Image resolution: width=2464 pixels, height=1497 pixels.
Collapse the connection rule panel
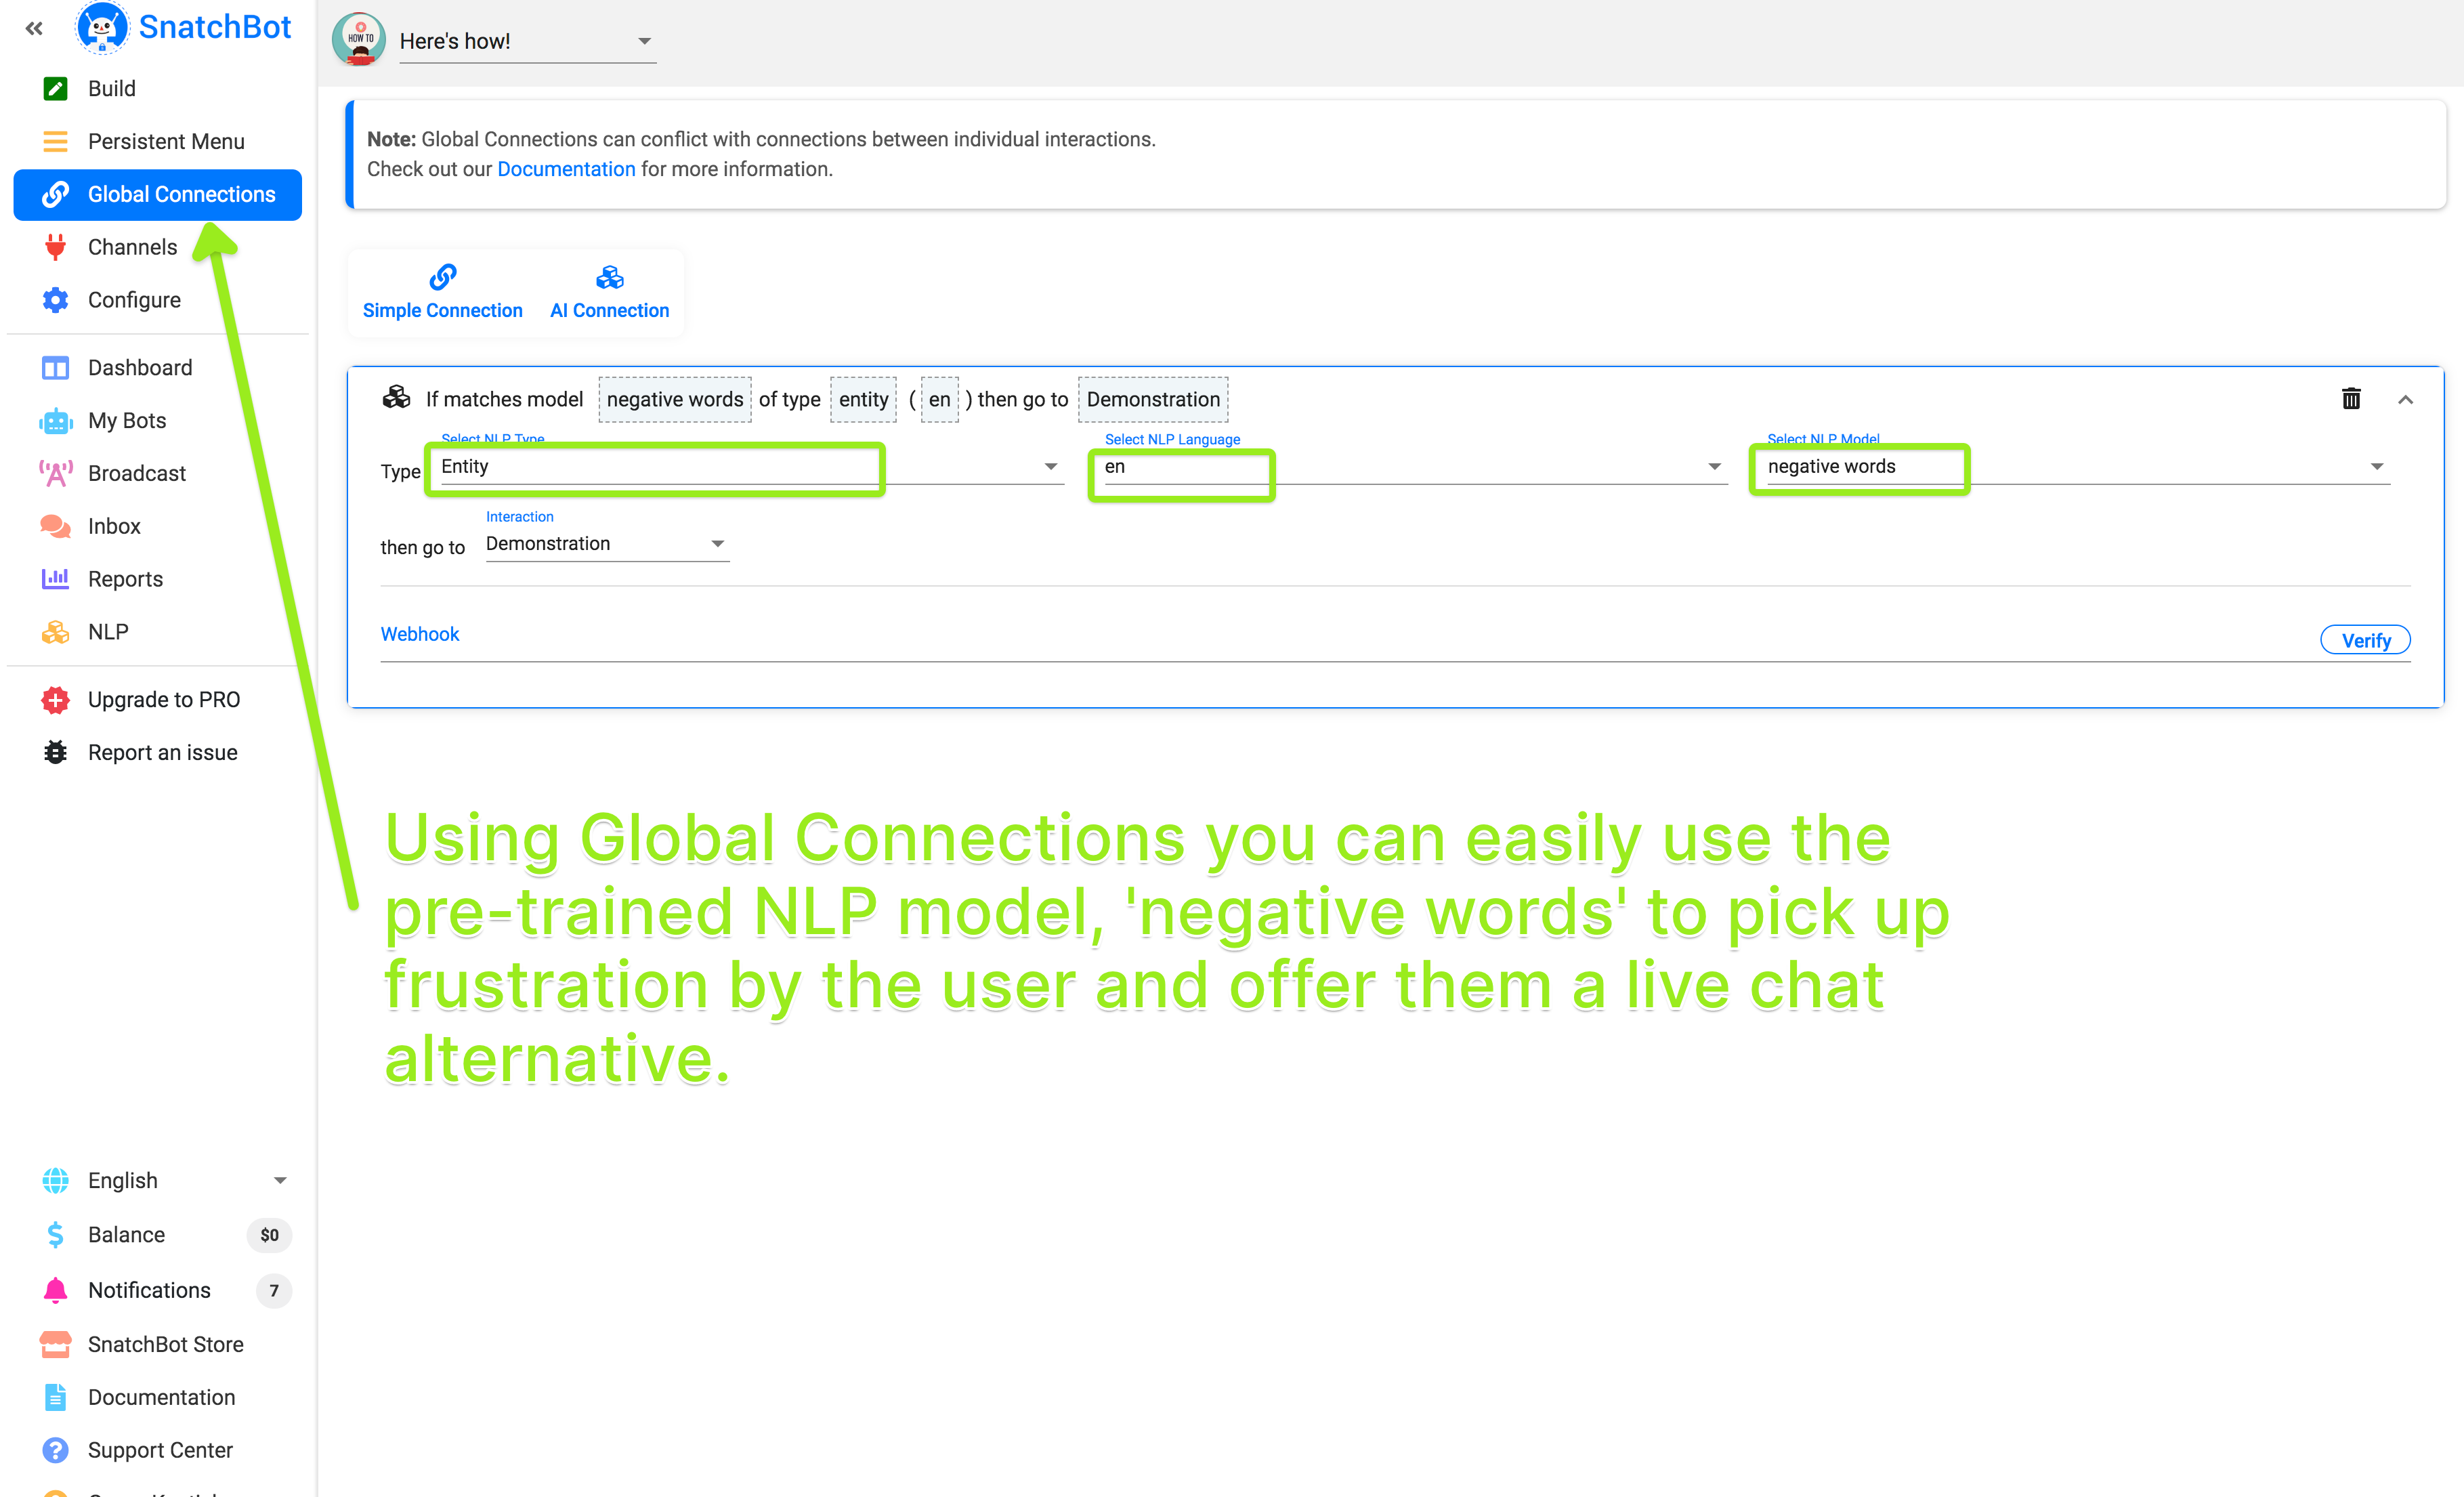(x=2405, y=400)
